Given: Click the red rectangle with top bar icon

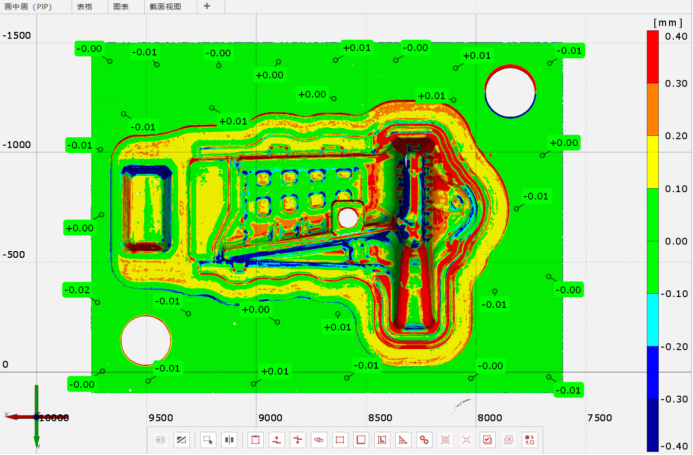Looking at the screenshot, I should tap(254, 439).
